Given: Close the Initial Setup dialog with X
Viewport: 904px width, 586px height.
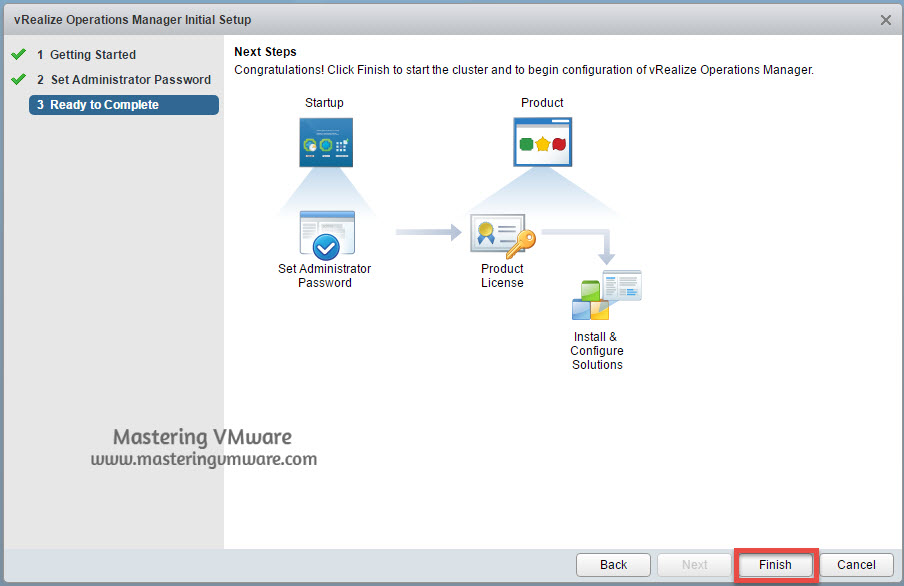Looking at the screenshot, I should pos(886,20).
